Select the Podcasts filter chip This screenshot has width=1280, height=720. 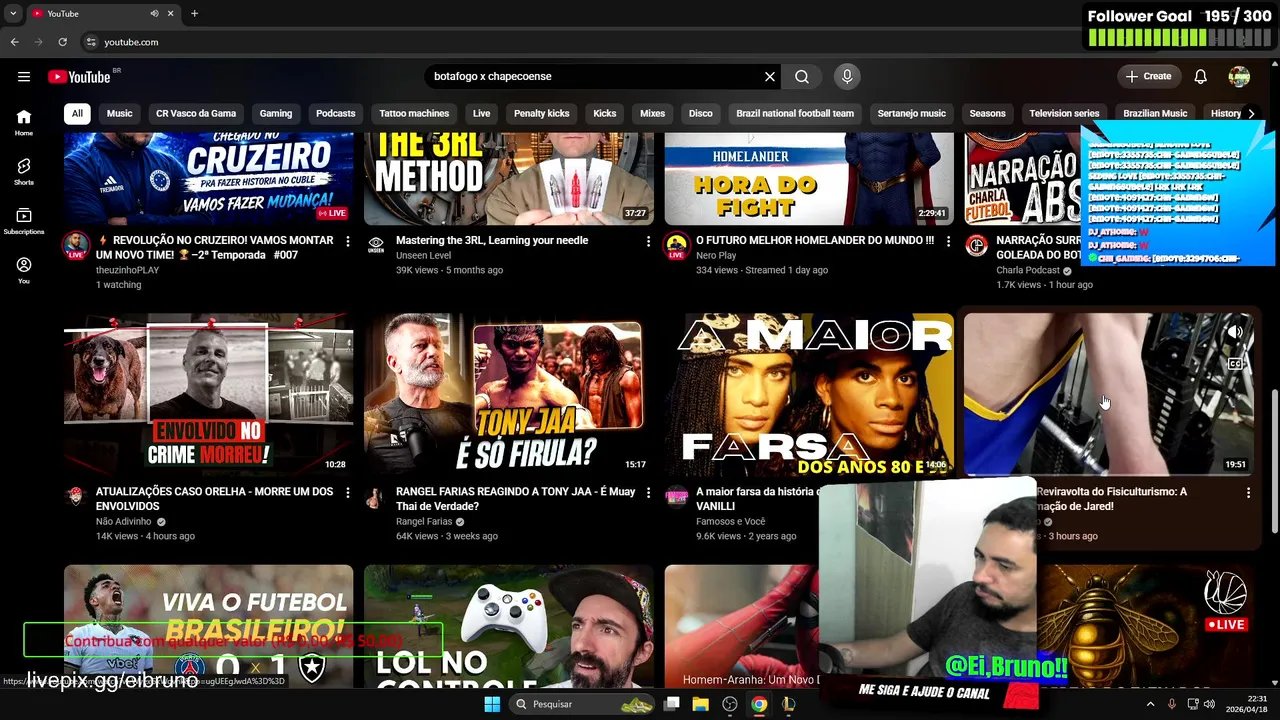[x=336, y=113]
